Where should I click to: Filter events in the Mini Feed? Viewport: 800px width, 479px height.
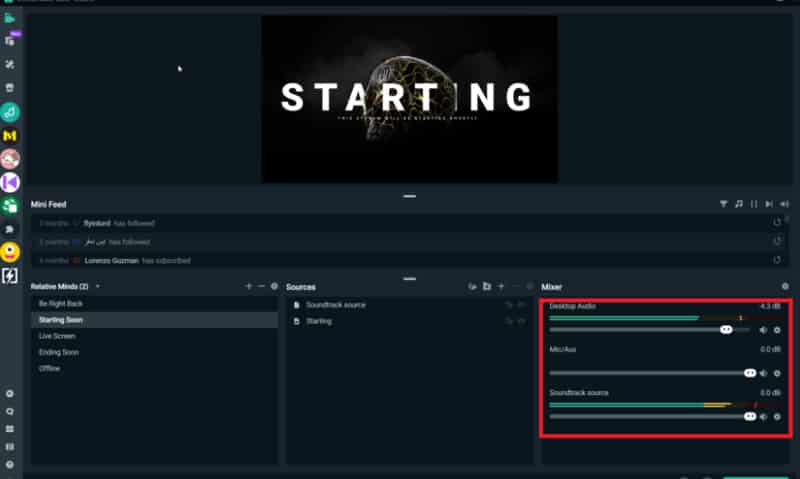point(723,204)
